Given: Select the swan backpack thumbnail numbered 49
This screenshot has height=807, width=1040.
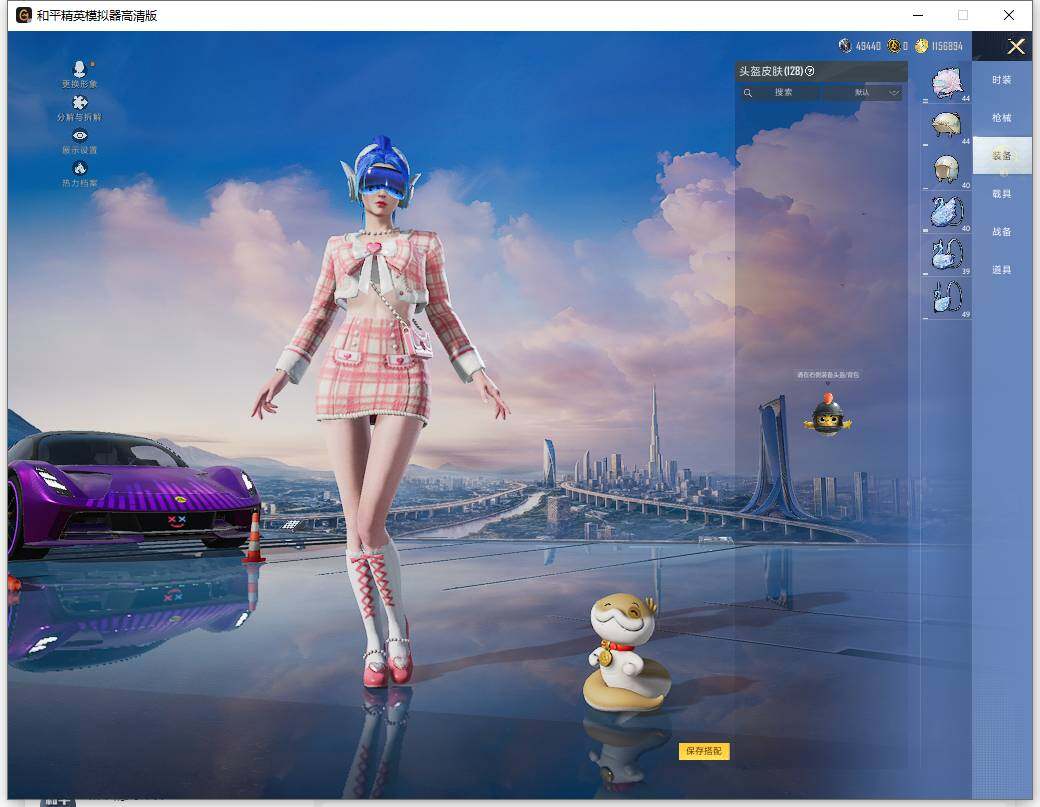Looking at the screenshot, I should click(946, 298).
